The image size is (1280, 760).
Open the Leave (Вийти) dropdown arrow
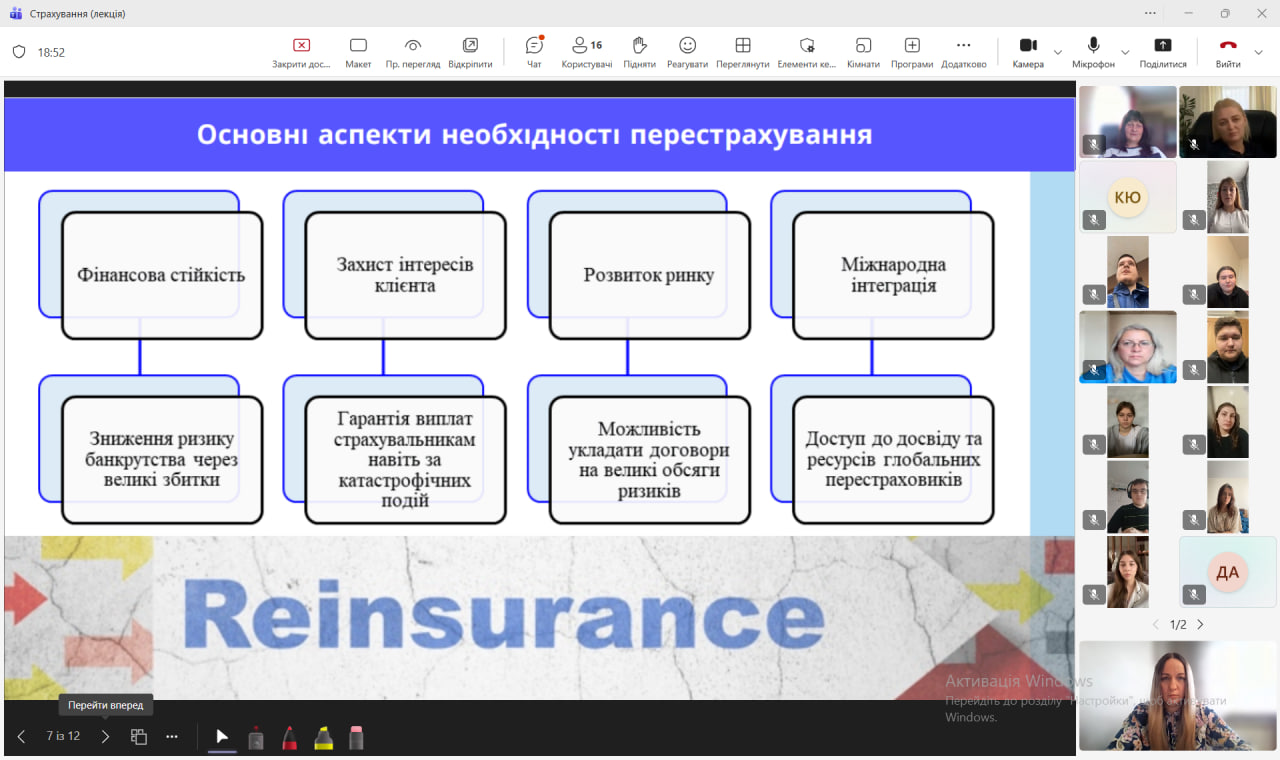pos(1259,52)
